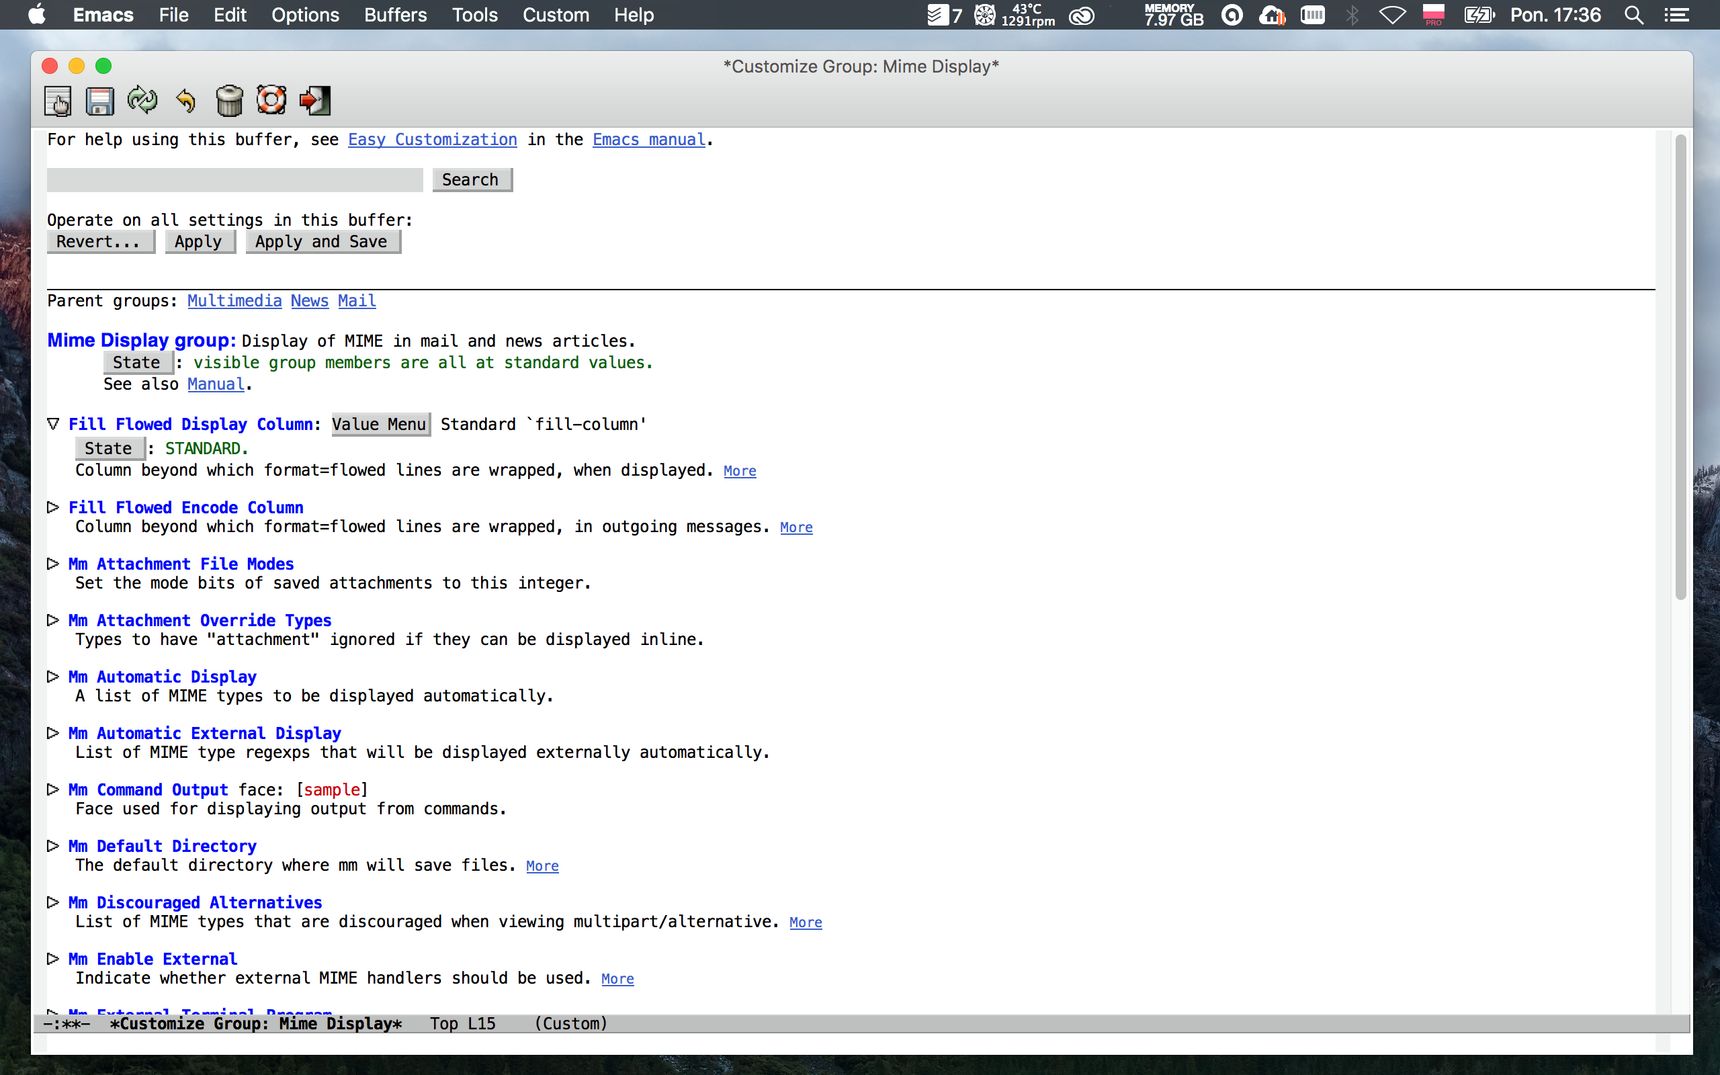The image size is (1720, 1075).
Task: Expand the Mm Discouraged Alternatives option
Action: coord(53,902)
